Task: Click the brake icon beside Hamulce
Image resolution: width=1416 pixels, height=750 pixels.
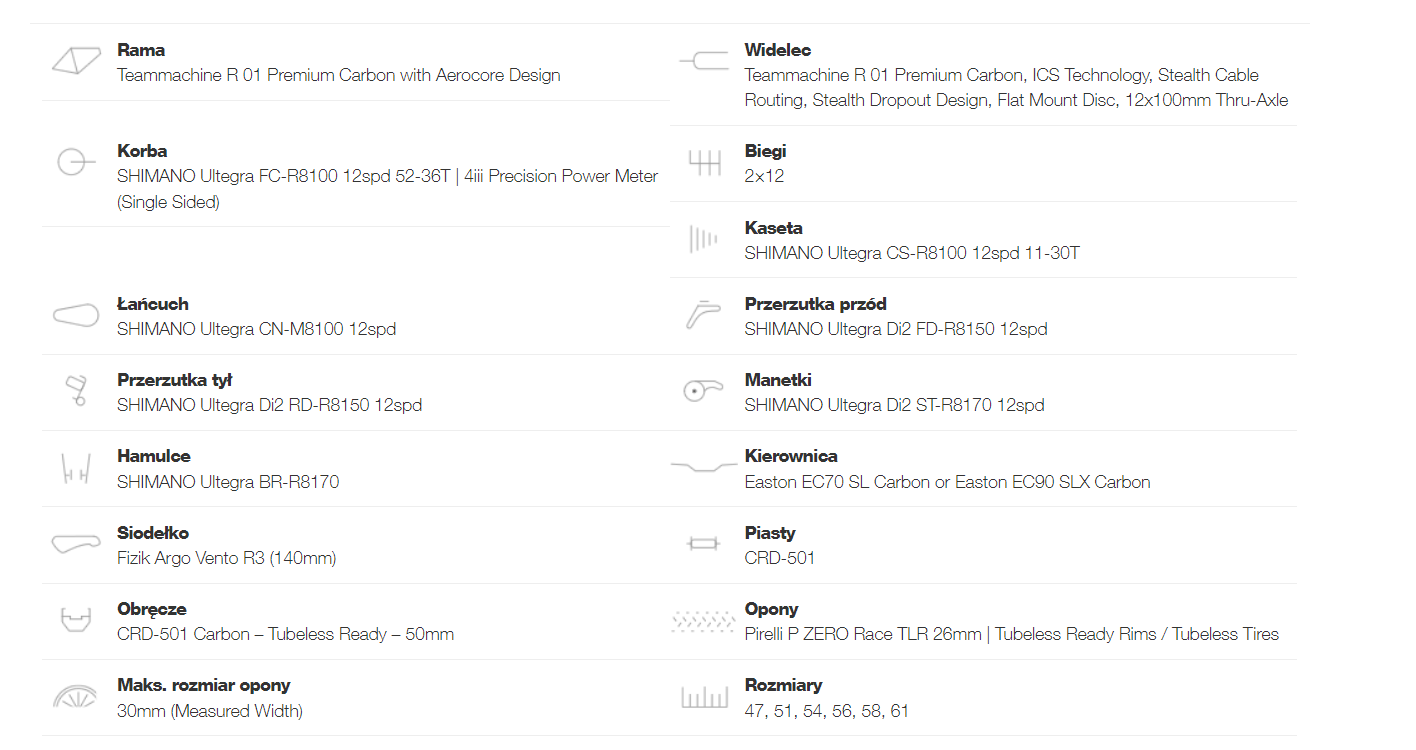Action: coord(76,468)
